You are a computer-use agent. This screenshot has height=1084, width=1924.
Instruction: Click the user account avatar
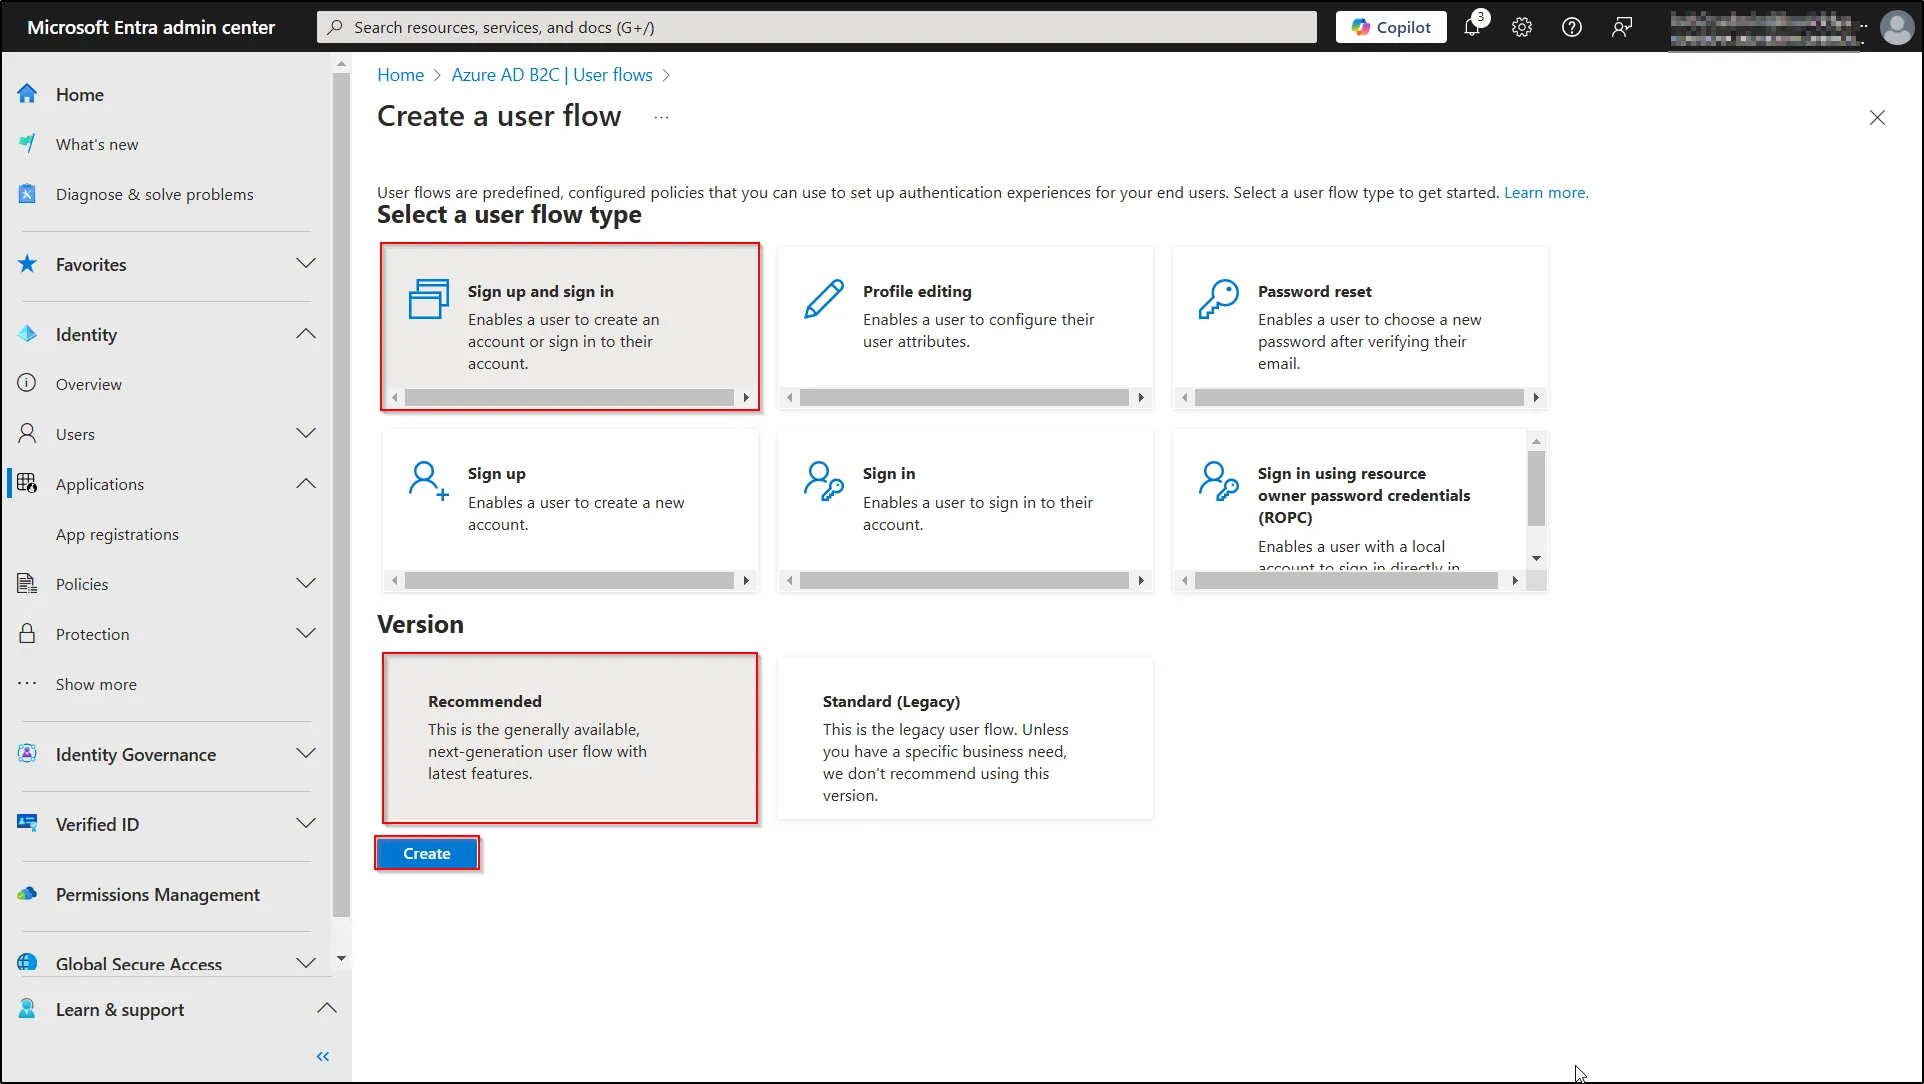[x=1897, y=27]
